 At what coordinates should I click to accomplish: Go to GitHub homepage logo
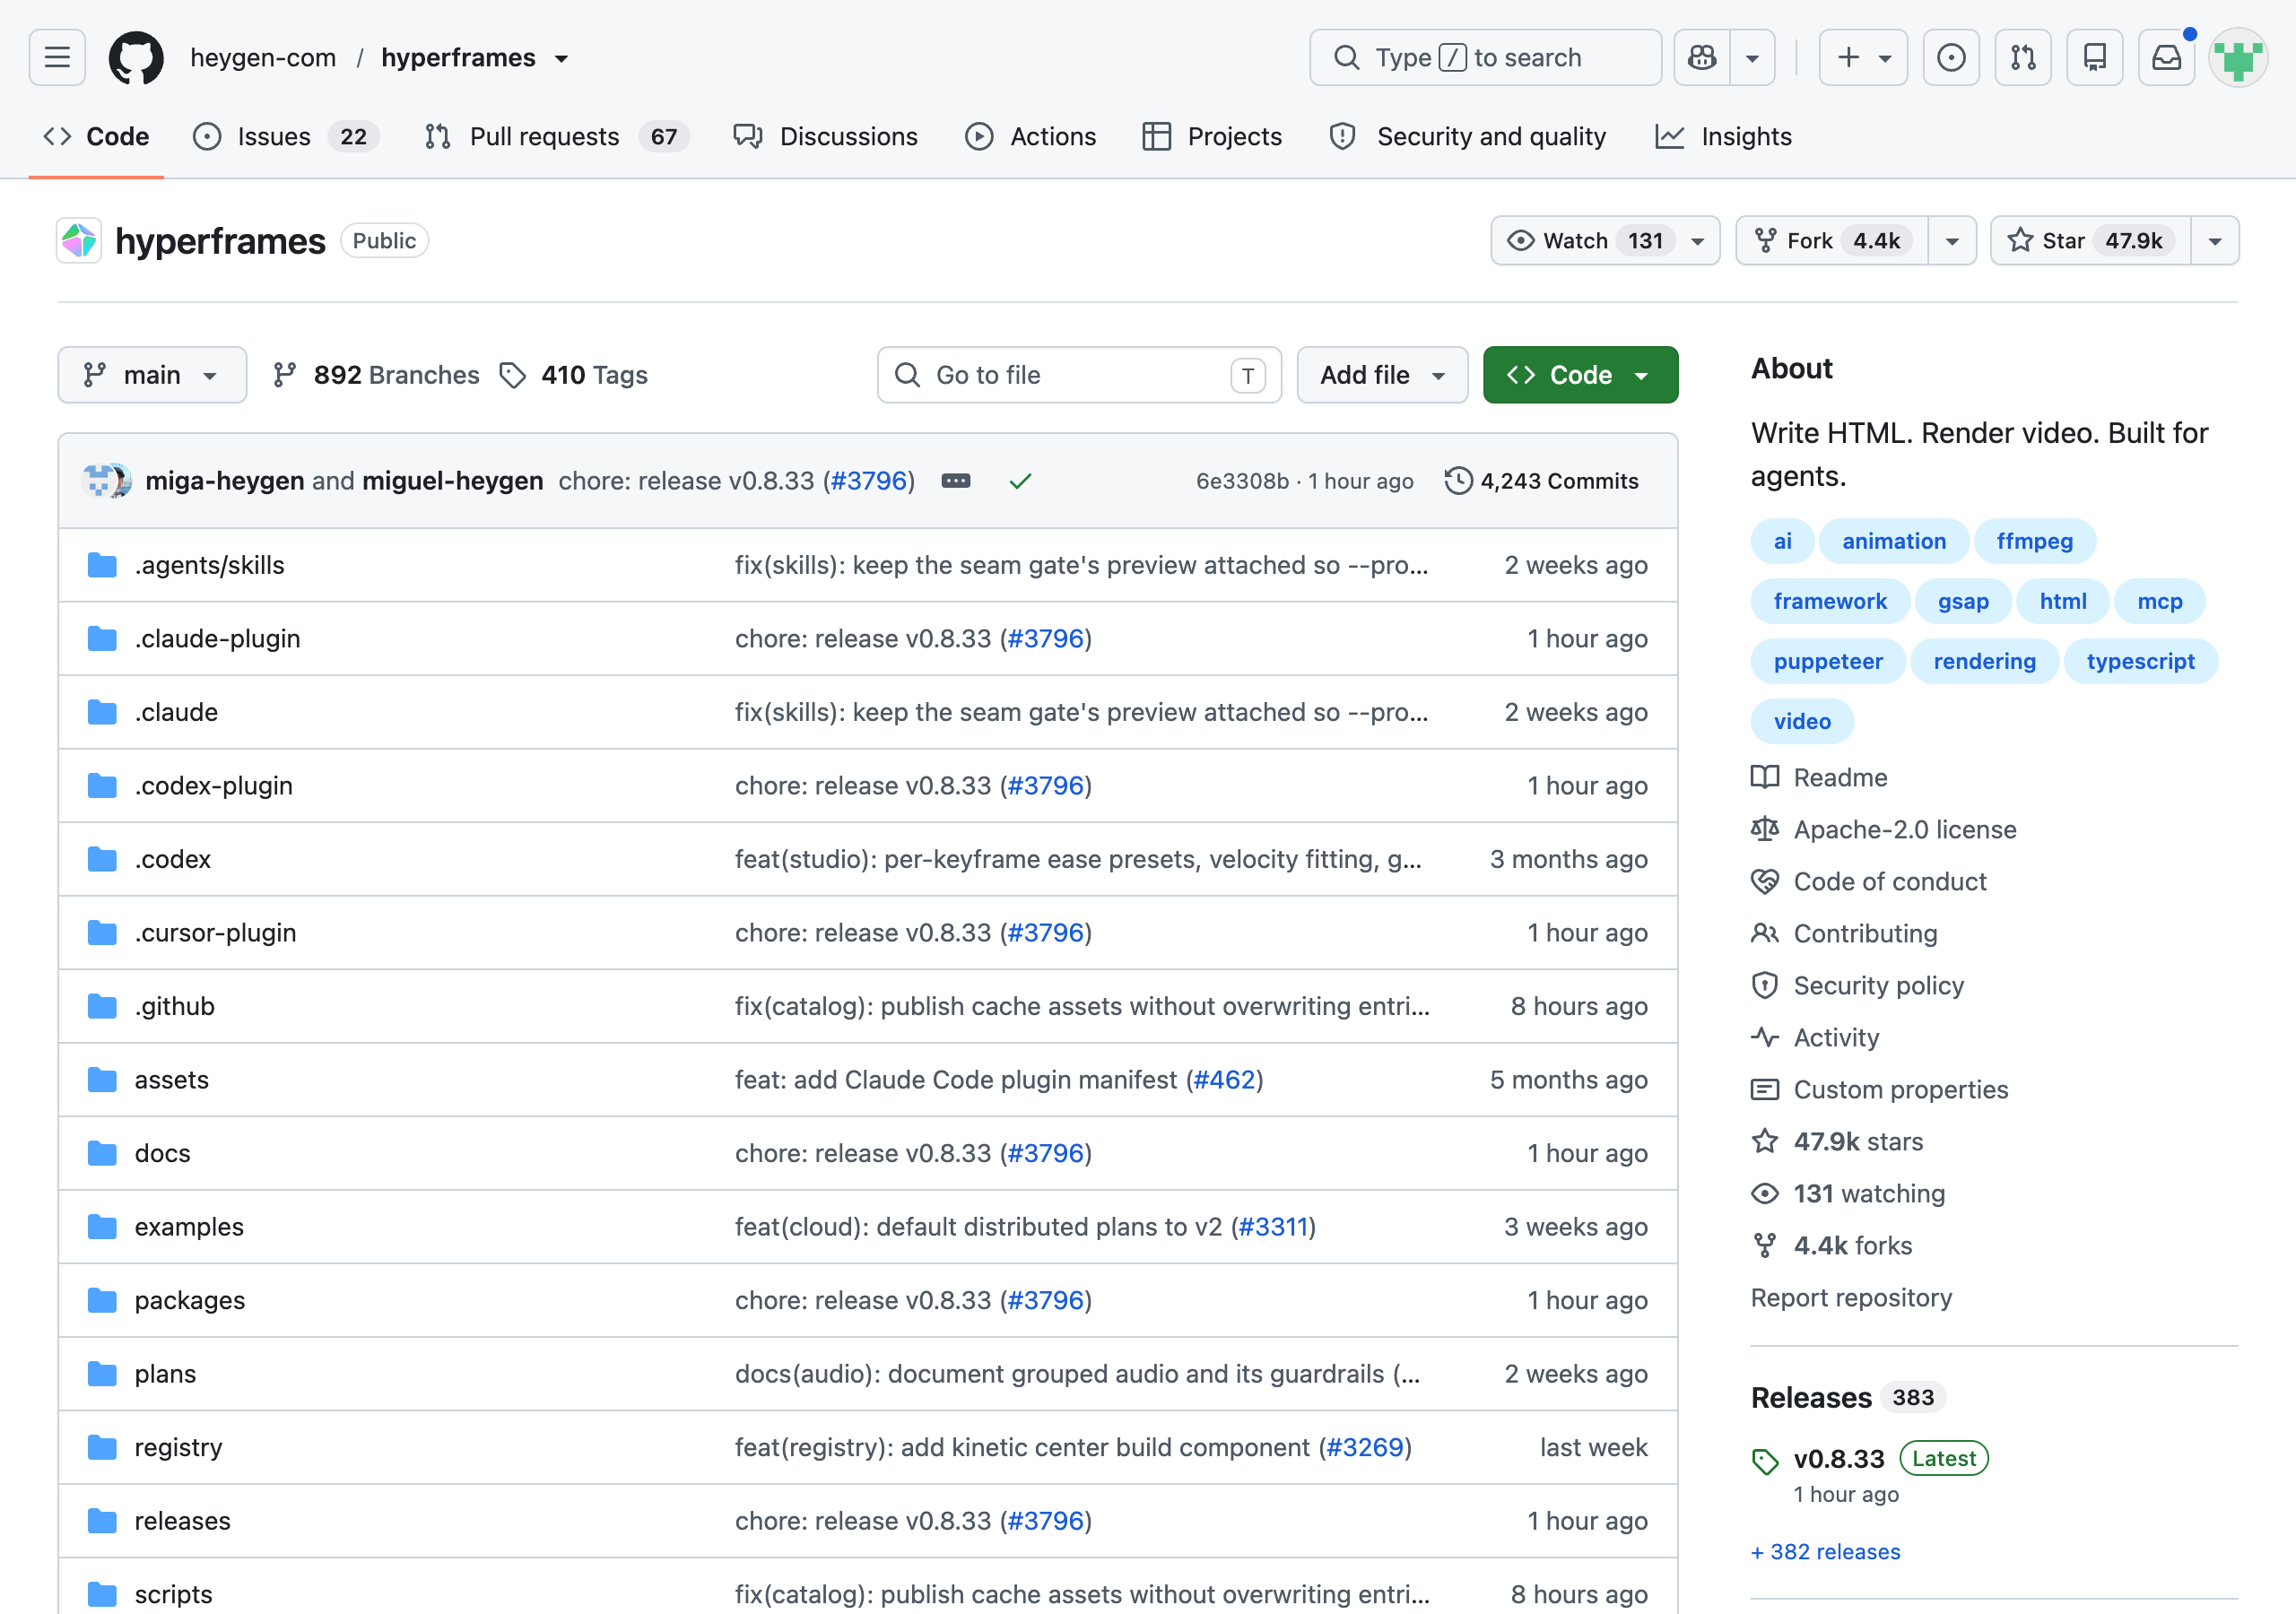(136, 57)
